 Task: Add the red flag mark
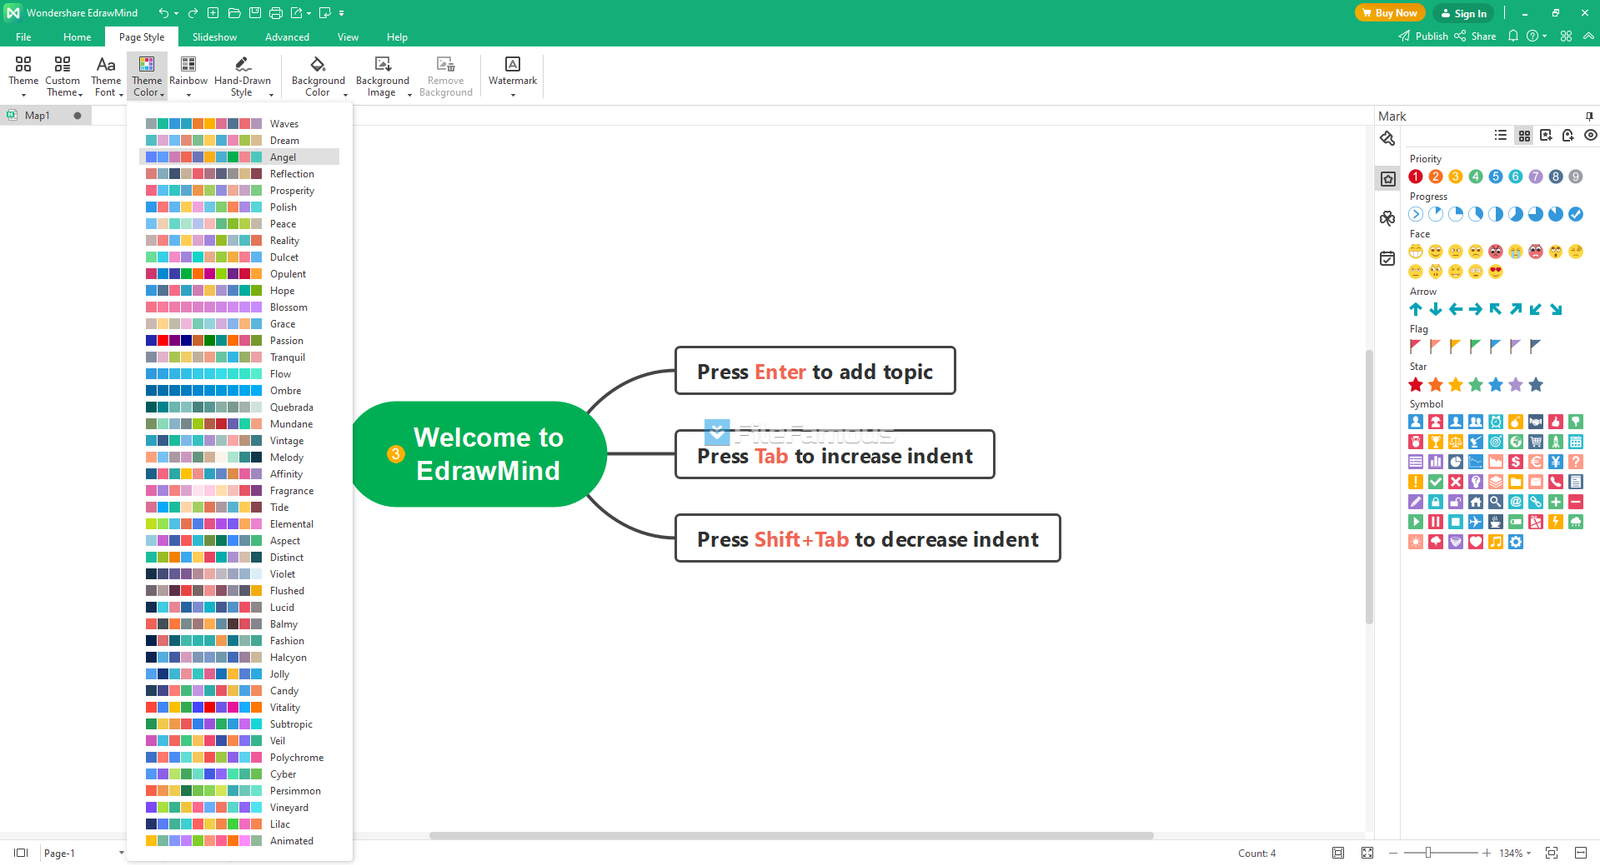point(1415,346)
